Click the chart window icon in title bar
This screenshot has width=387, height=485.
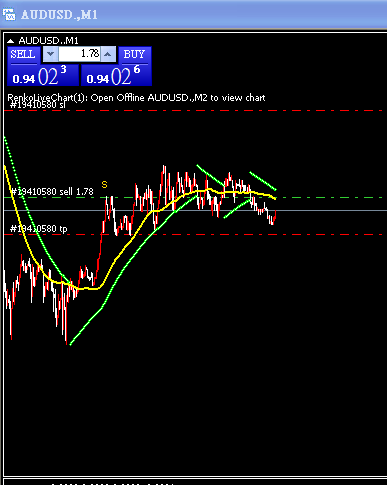click(x=9, y=15)
